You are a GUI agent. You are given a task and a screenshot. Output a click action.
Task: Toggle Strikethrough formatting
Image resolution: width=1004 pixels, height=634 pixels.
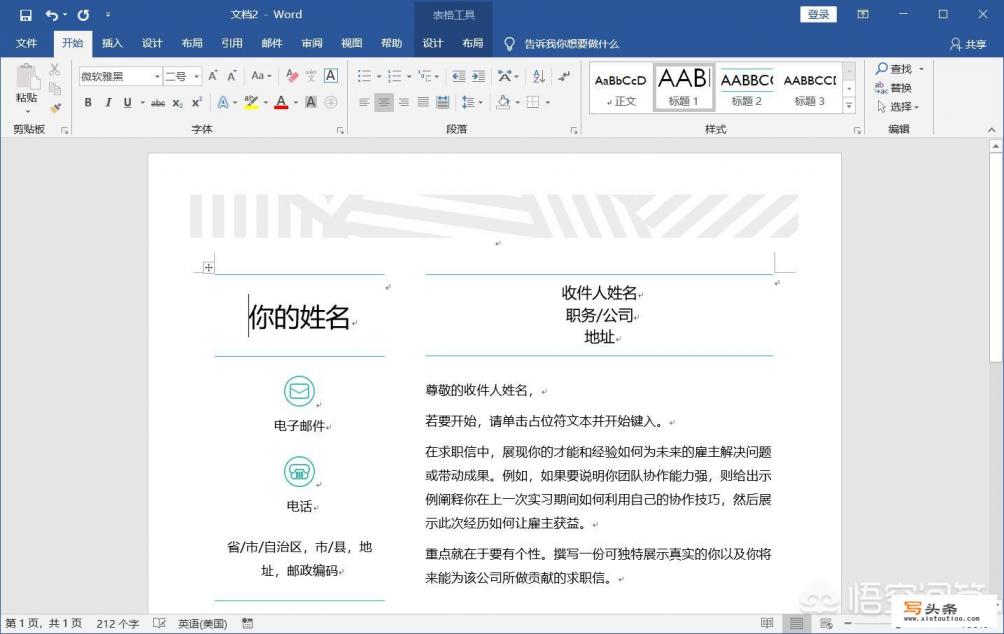[x=158, y=102]
